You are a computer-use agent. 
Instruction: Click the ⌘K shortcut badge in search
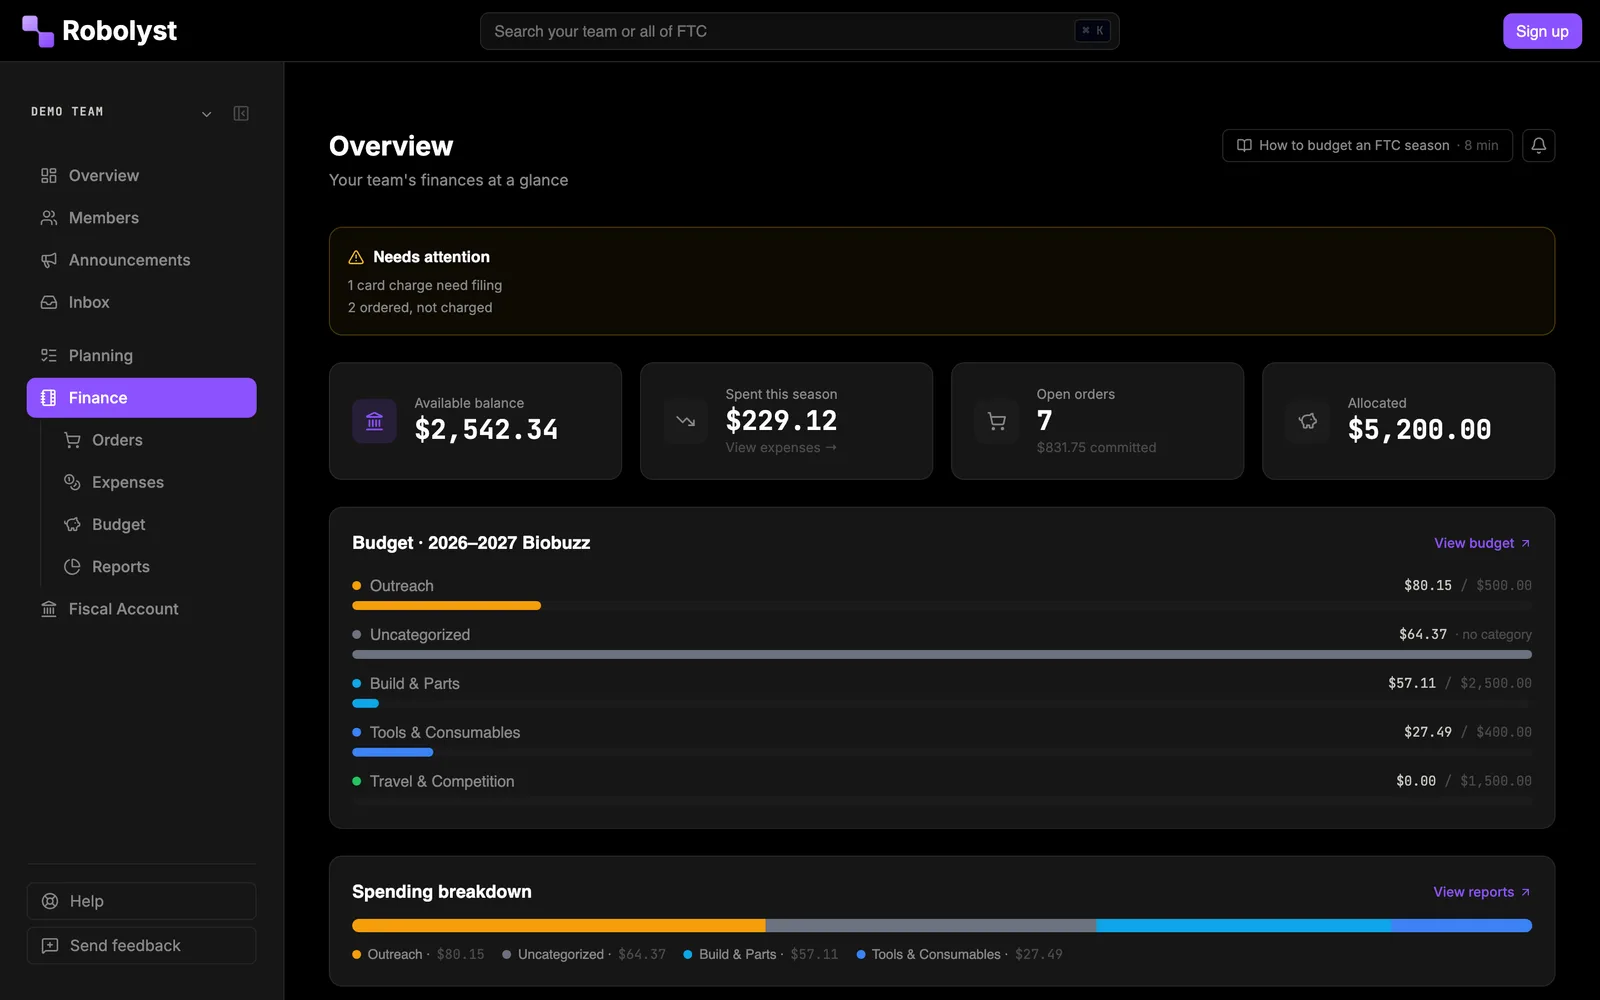point(1092,31)
